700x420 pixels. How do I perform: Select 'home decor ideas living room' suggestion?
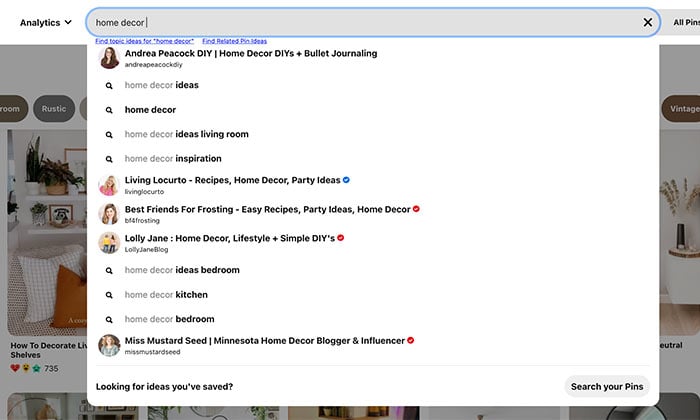coord(187,134)
